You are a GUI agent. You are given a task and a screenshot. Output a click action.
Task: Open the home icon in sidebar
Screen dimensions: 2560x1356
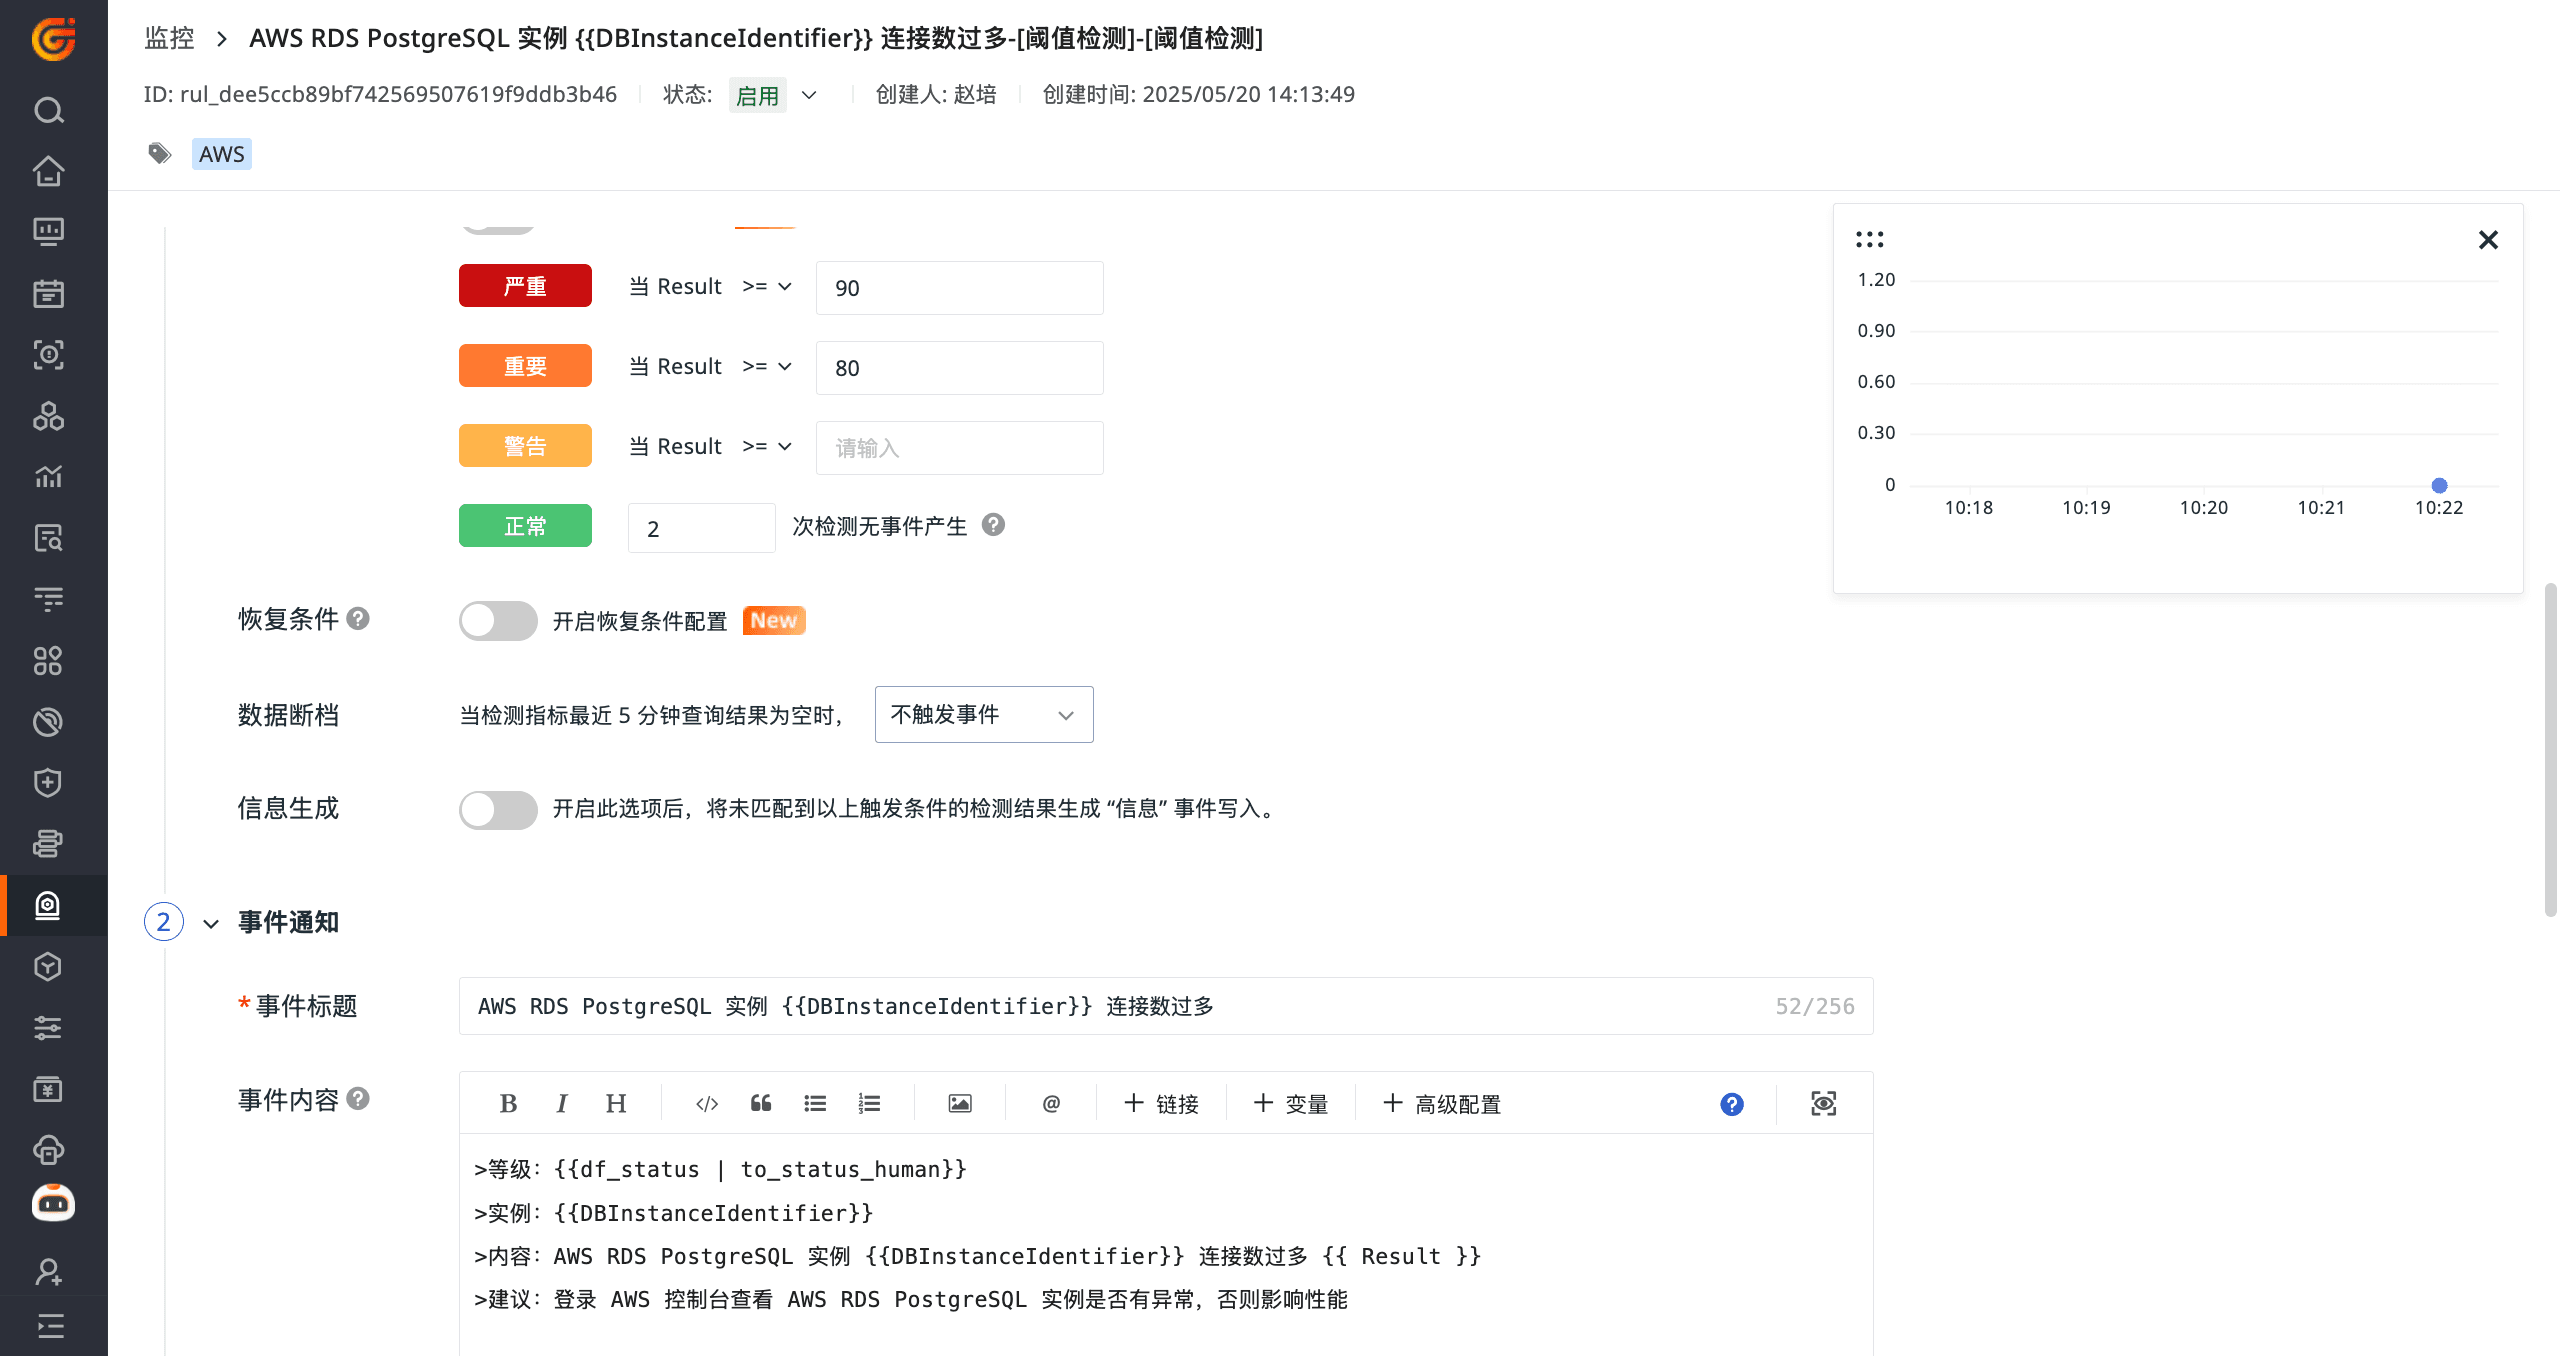(49, 171)
